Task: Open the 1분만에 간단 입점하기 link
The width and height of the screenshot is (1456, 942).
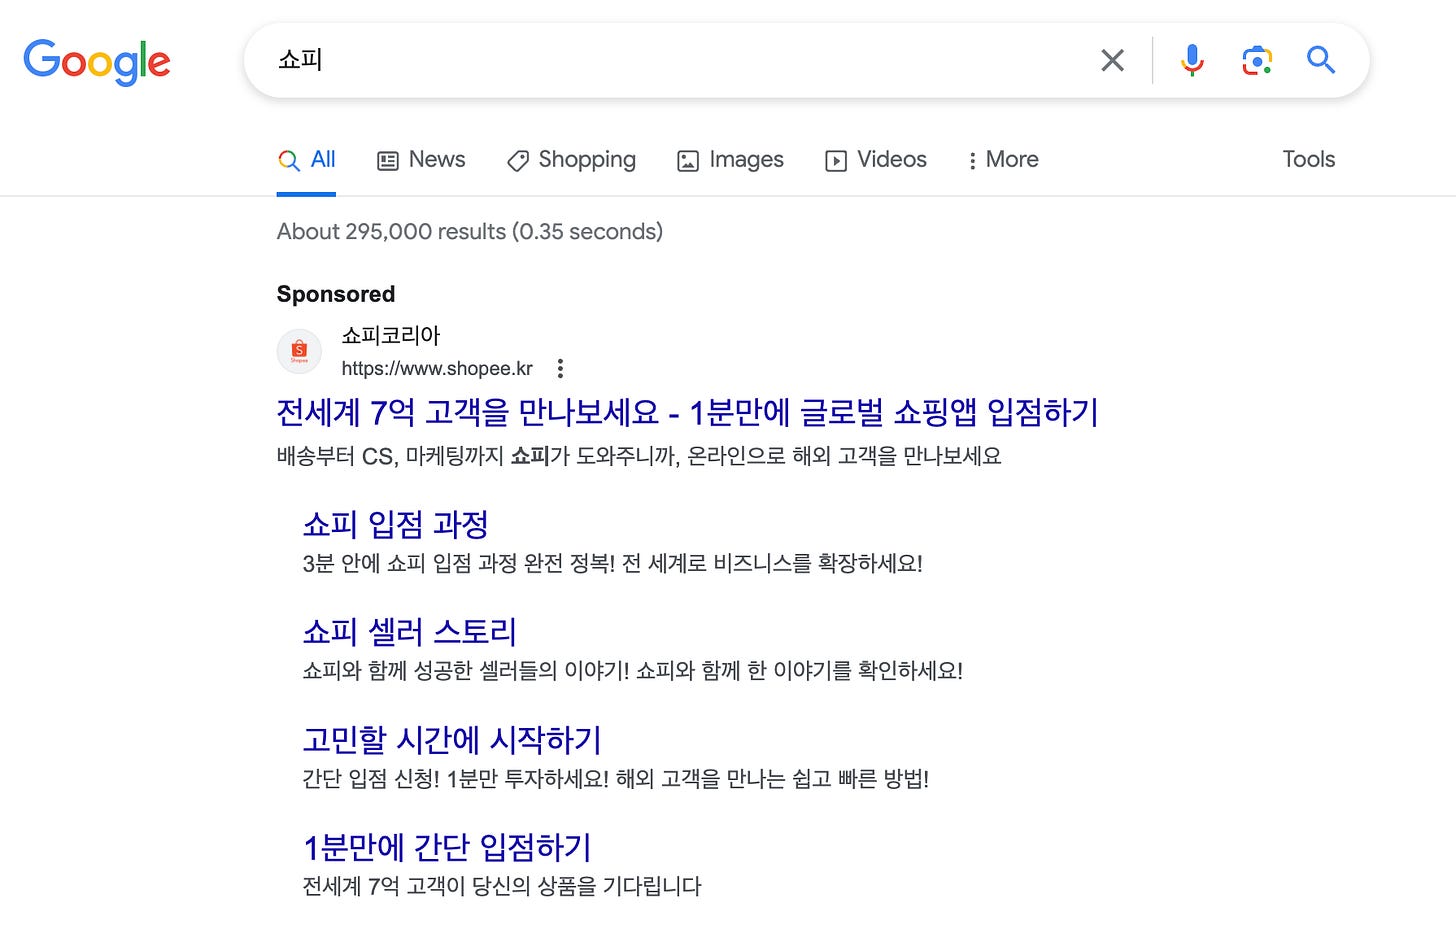Action: (447, 846)
